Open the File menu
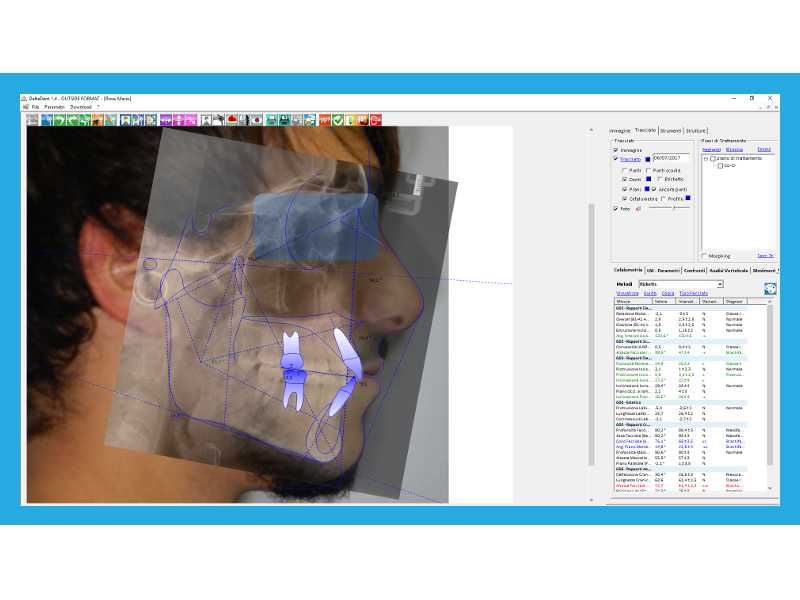The width and height of the screenshot is (800, 600). (35, 107)
